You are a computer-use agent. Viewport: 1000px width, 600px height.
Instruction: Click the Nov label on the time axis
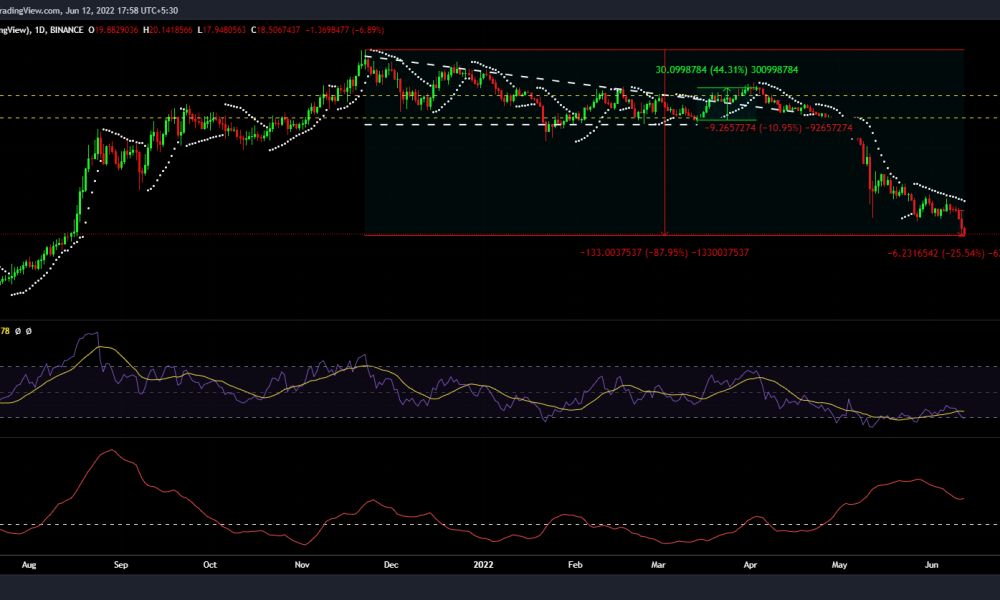click(x=302, y=565)
